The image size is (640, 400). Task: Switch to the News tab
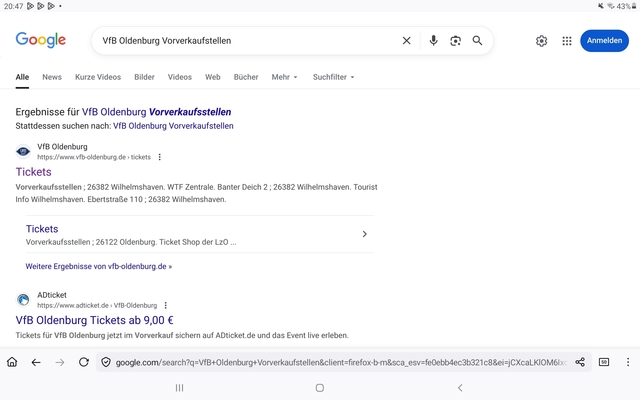52,77
